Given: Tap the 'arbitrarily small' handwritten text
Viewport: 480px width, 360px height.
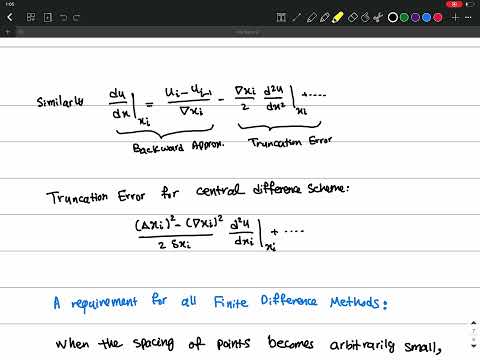Looking at the screenshot, I should (x=385, y=346).
